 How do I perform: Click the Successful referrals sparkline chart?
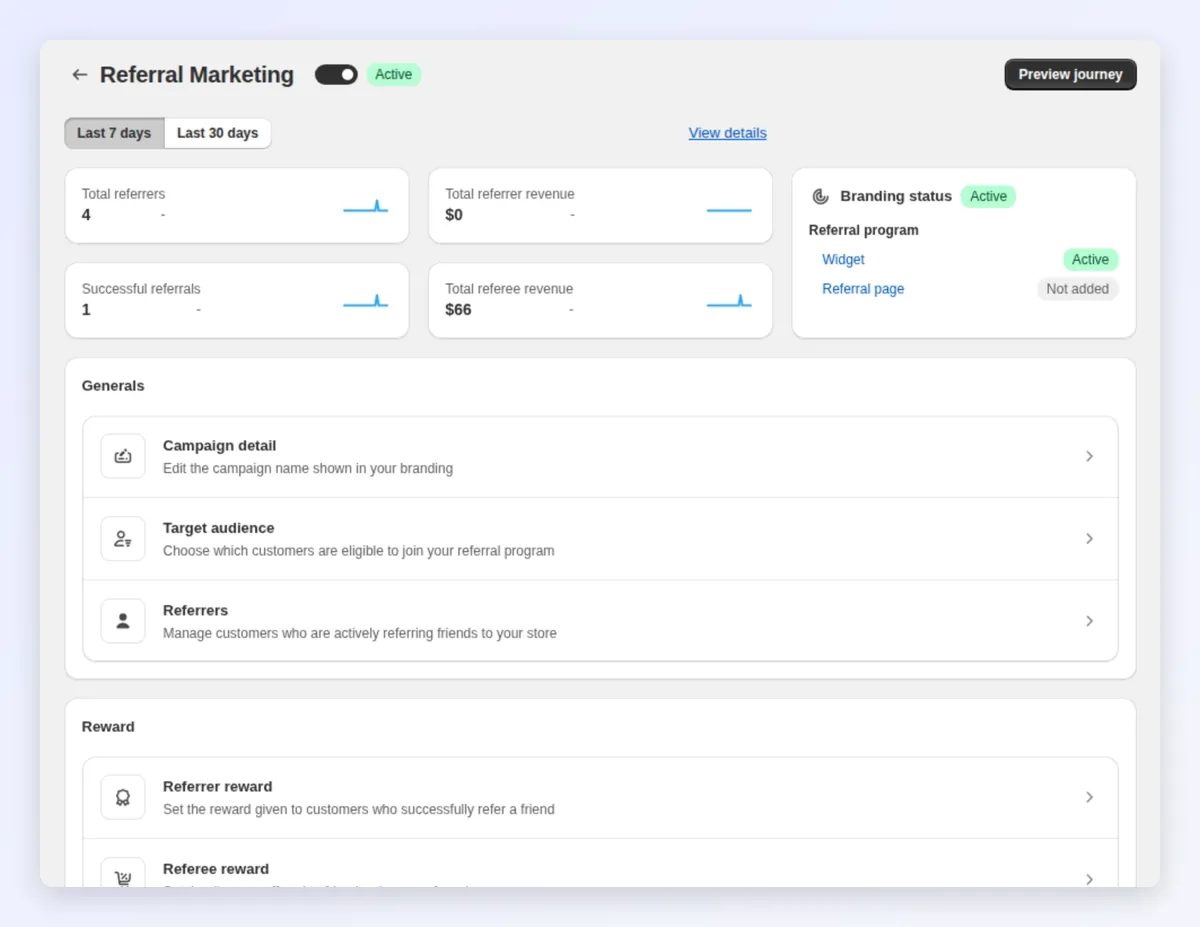(x=366, y=300)
